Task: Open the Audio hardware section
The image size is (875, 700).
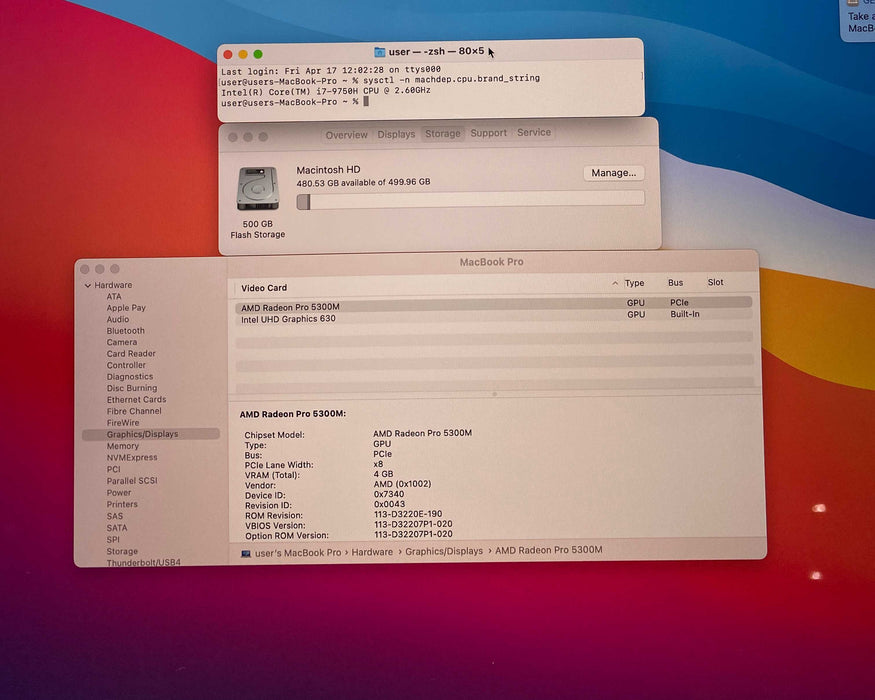Action: click(x=118, y=319)
